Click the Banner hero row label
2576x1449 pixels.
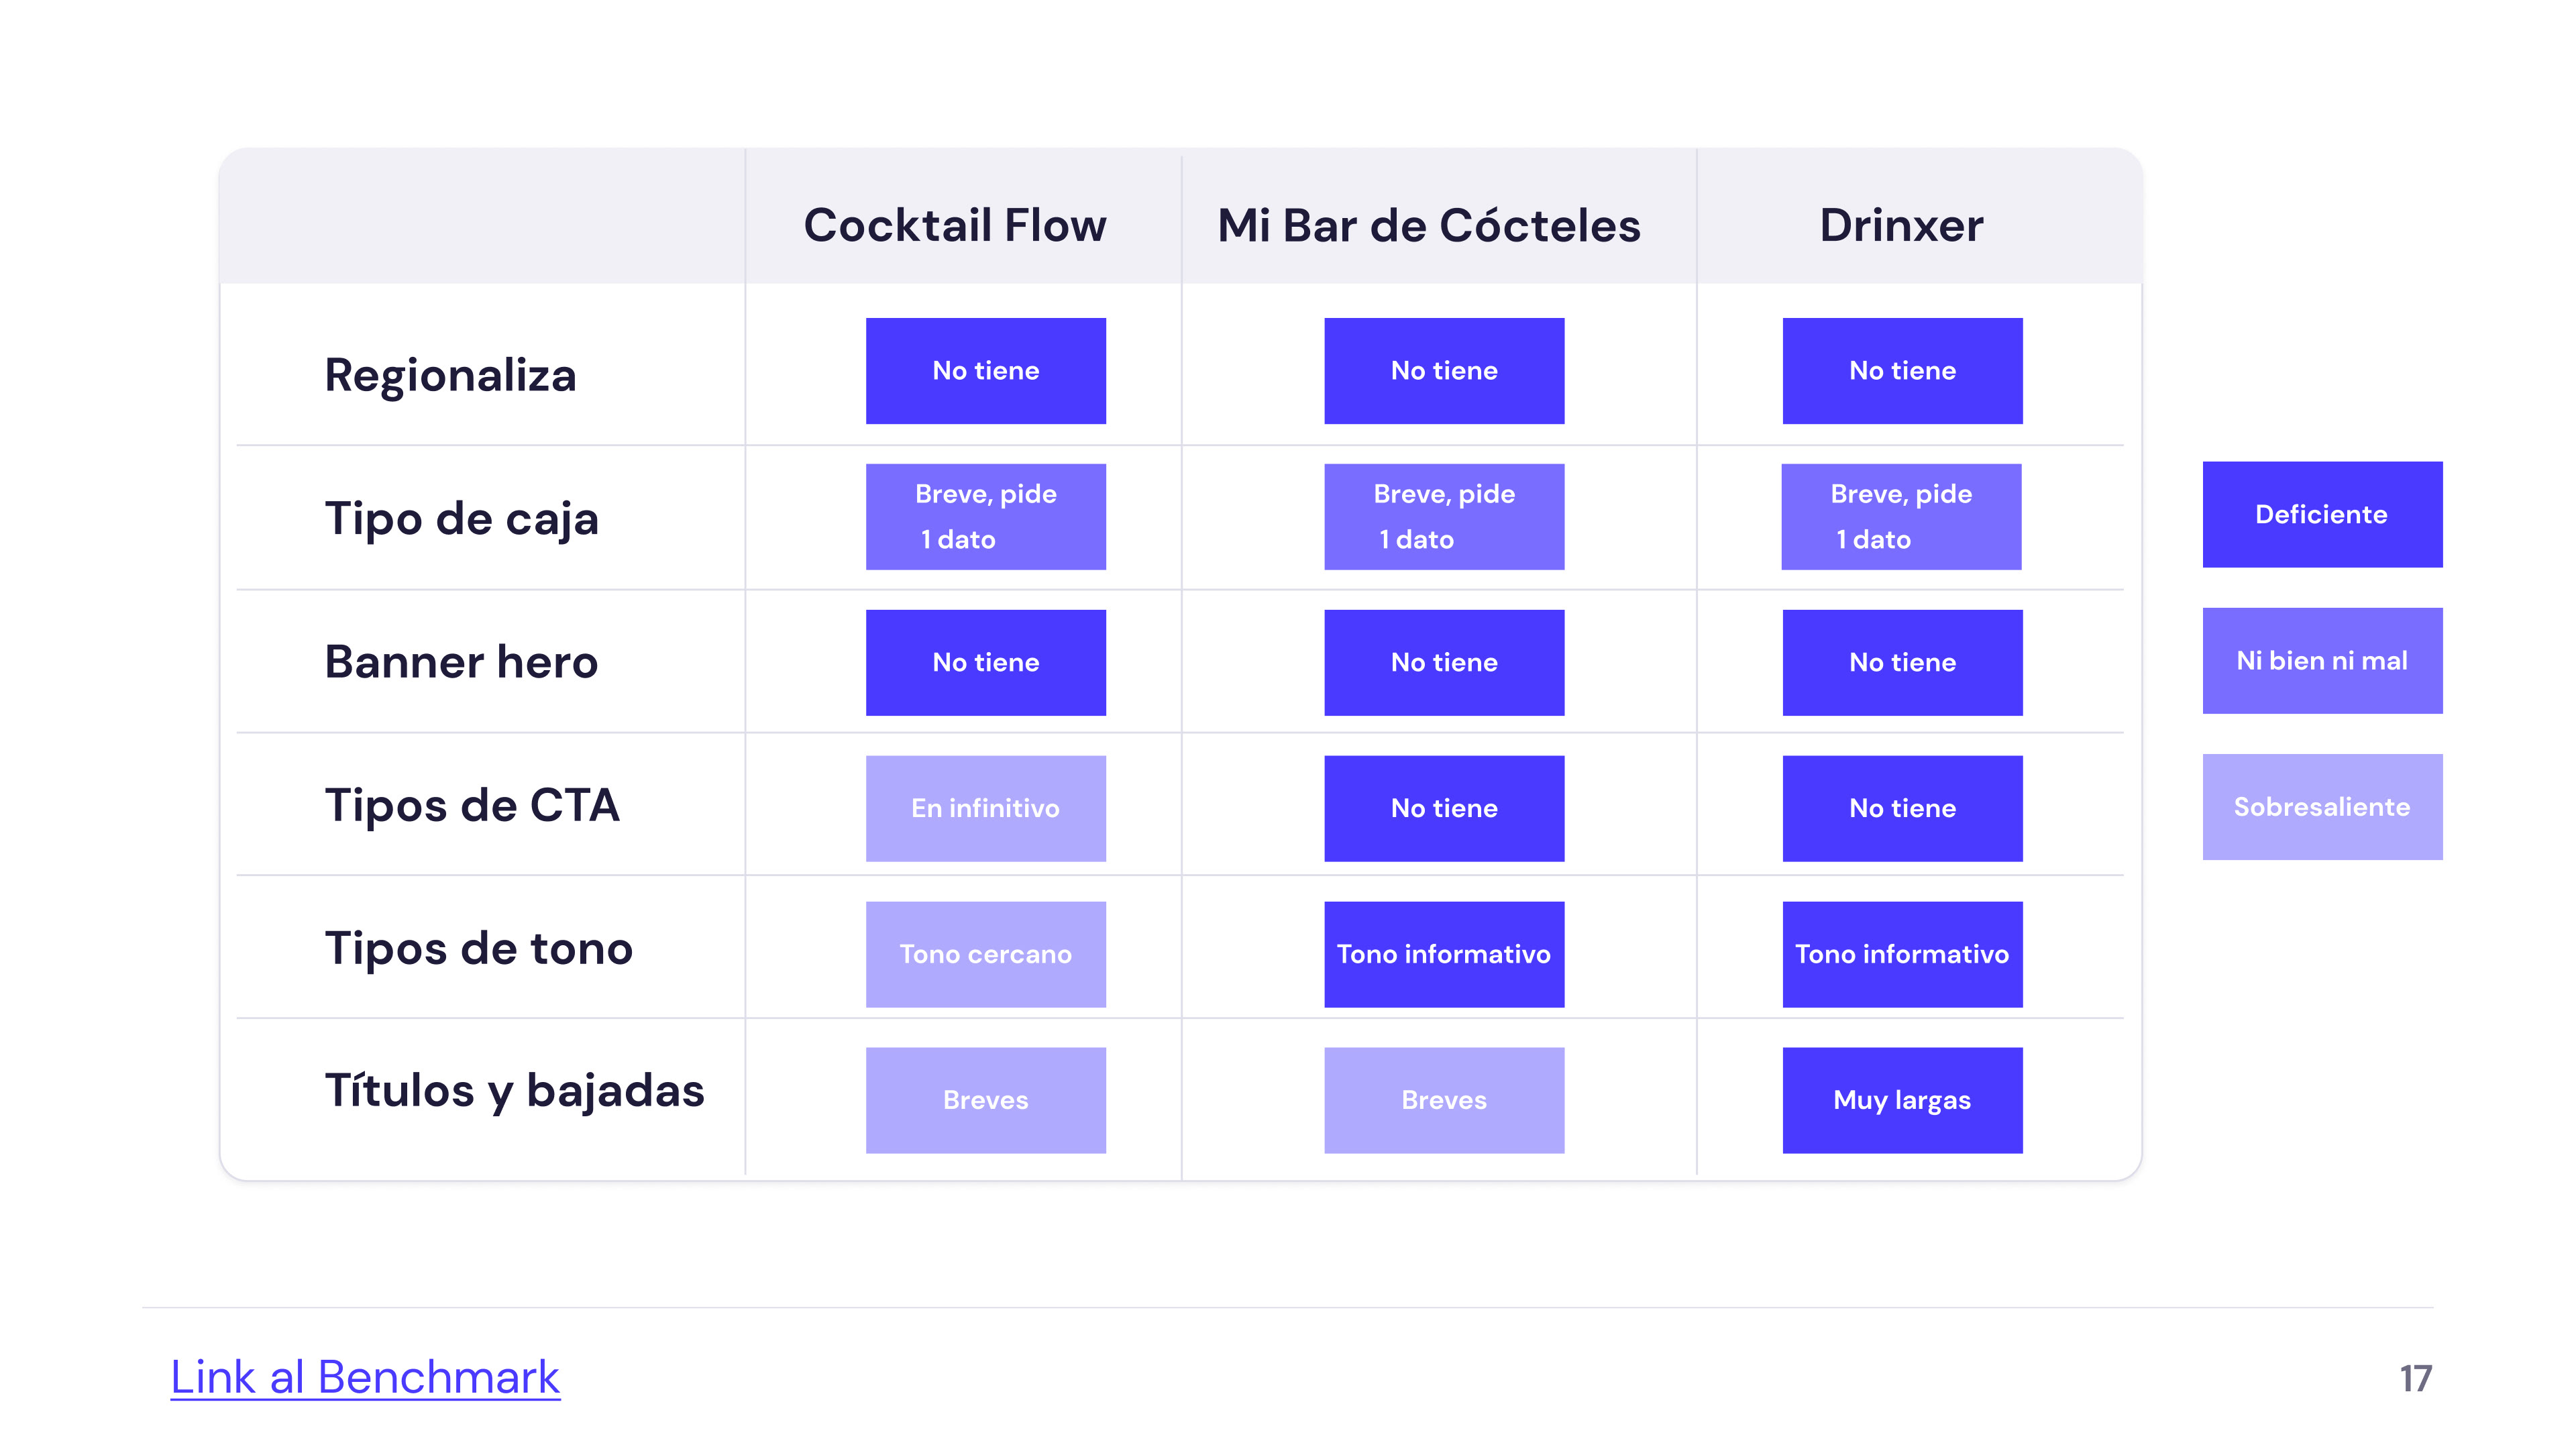(461, 661)
